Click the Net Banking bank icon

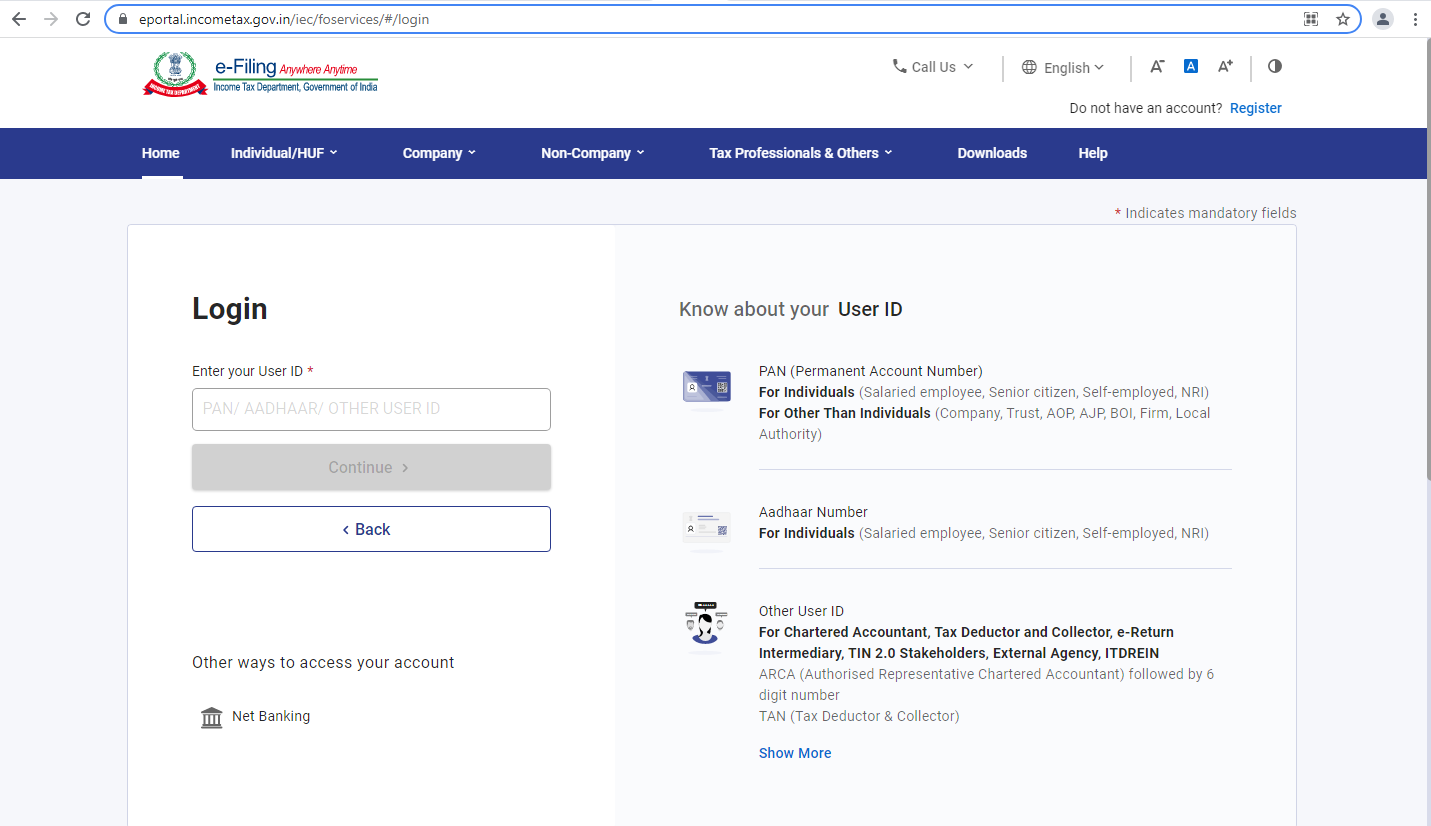212,717
